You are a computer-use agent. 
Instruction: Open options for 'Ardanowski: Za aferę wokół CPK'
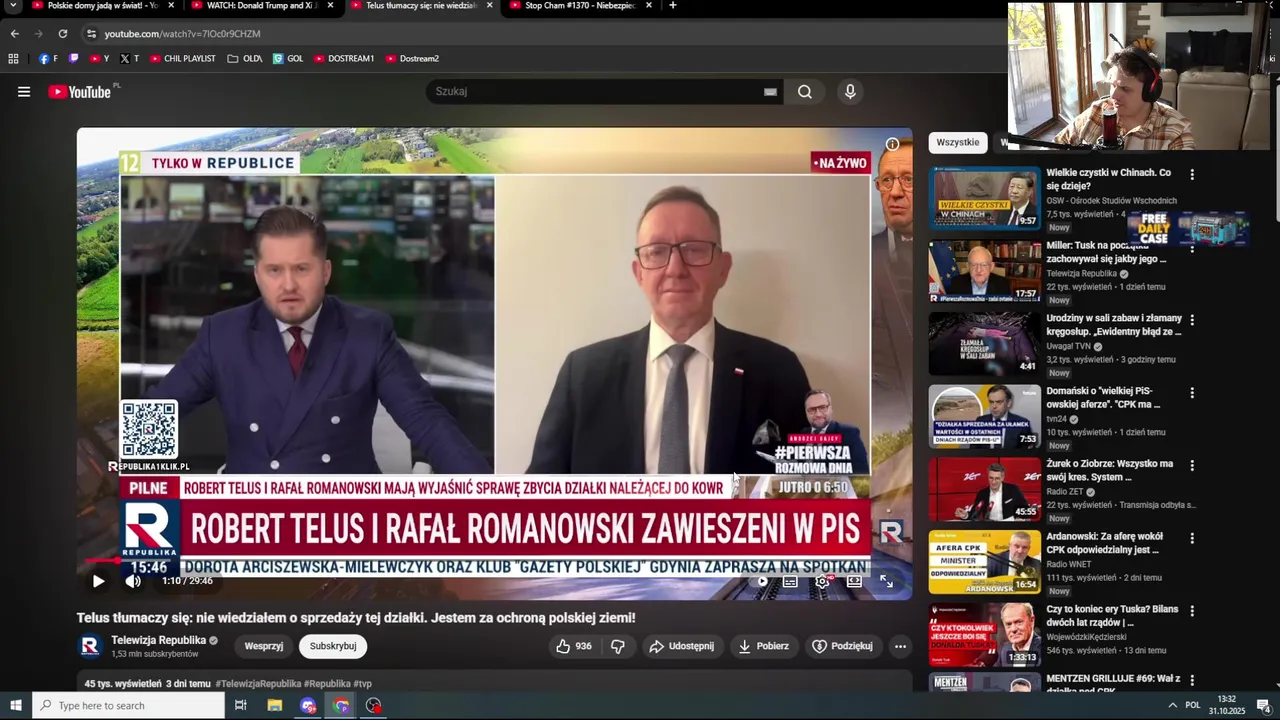pos(1192,538)
